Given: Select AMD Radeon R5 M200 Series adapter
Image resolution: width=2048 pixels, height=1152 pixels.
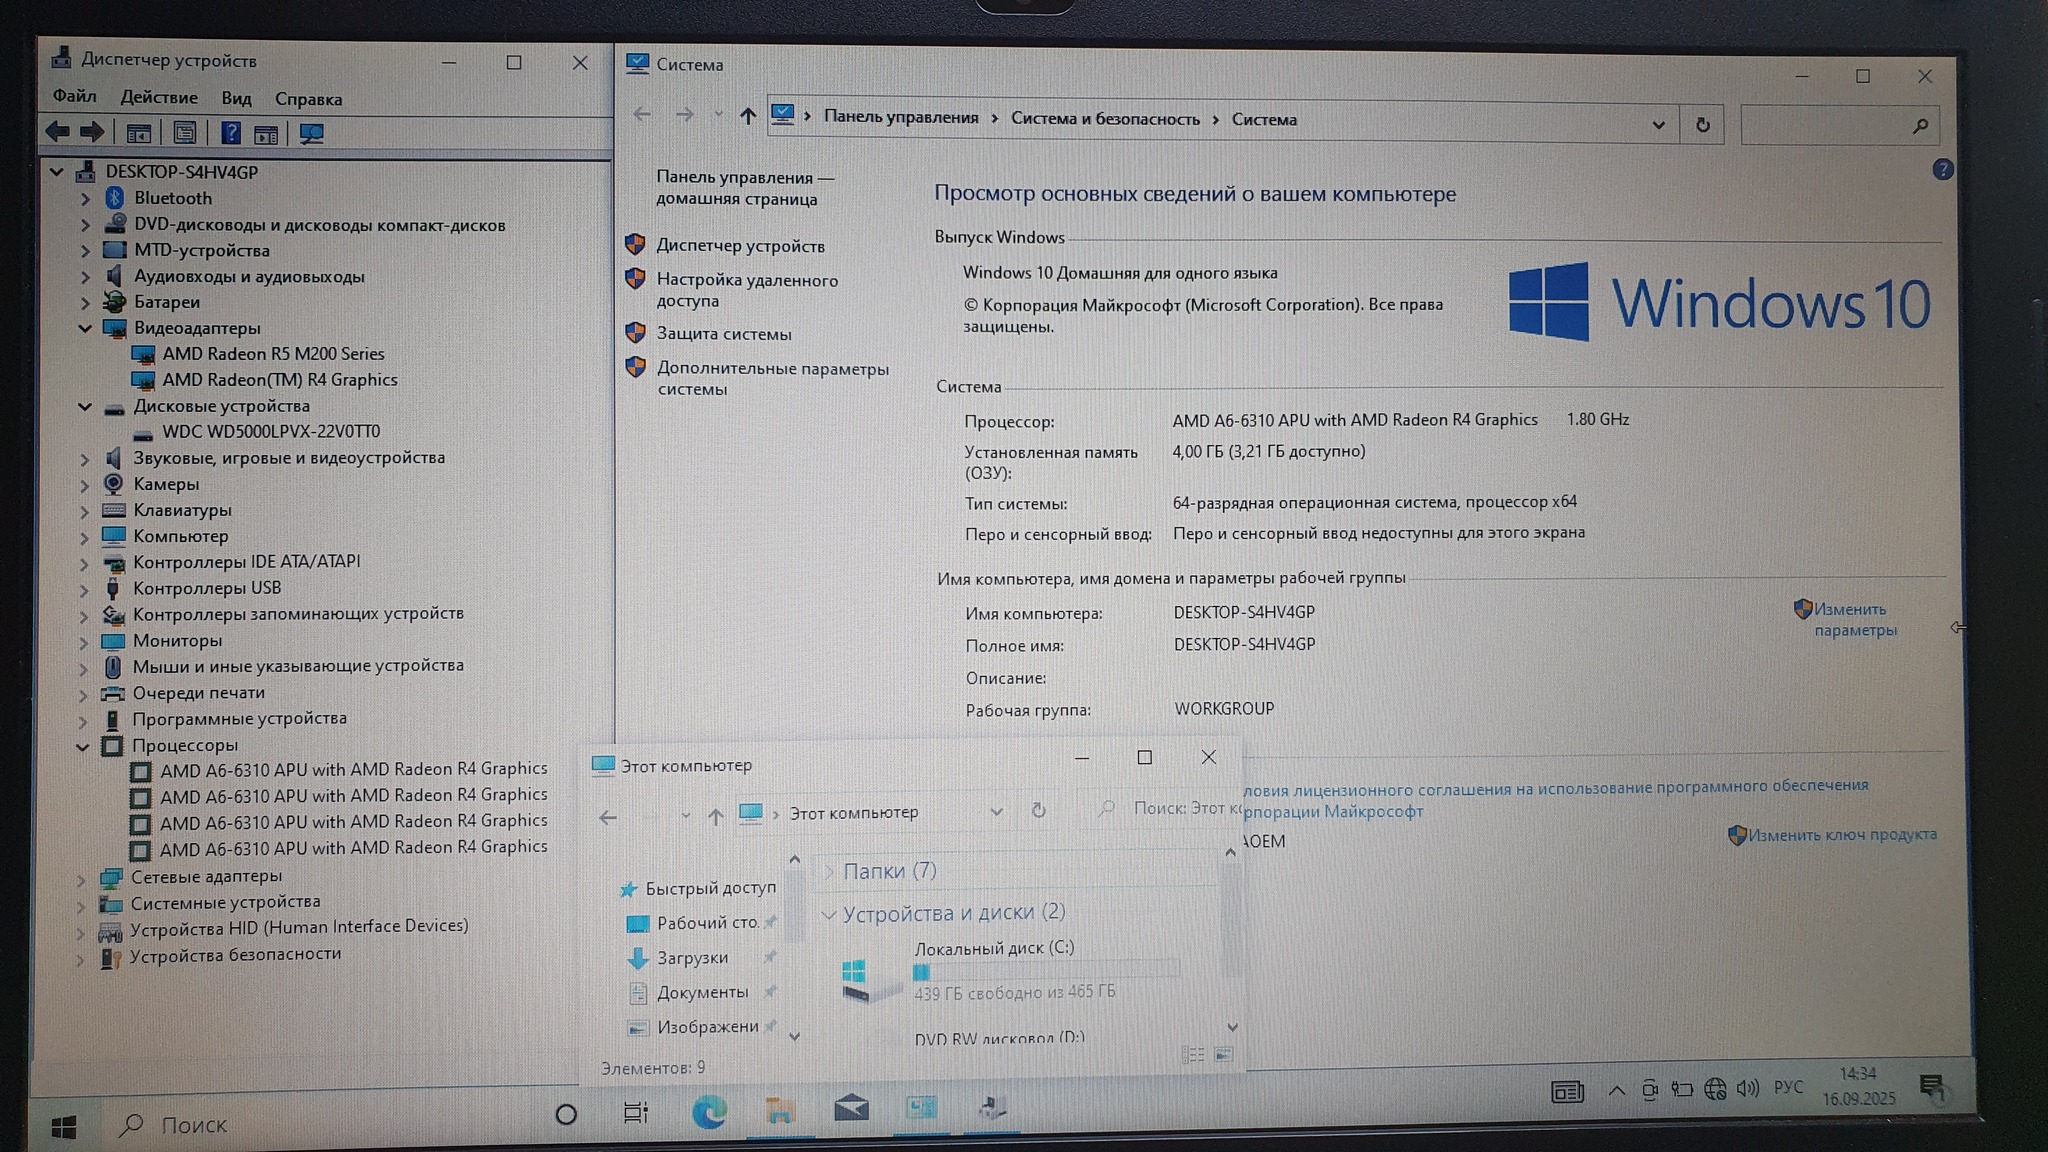Looking at the screenshot, I should pos(273,354).
